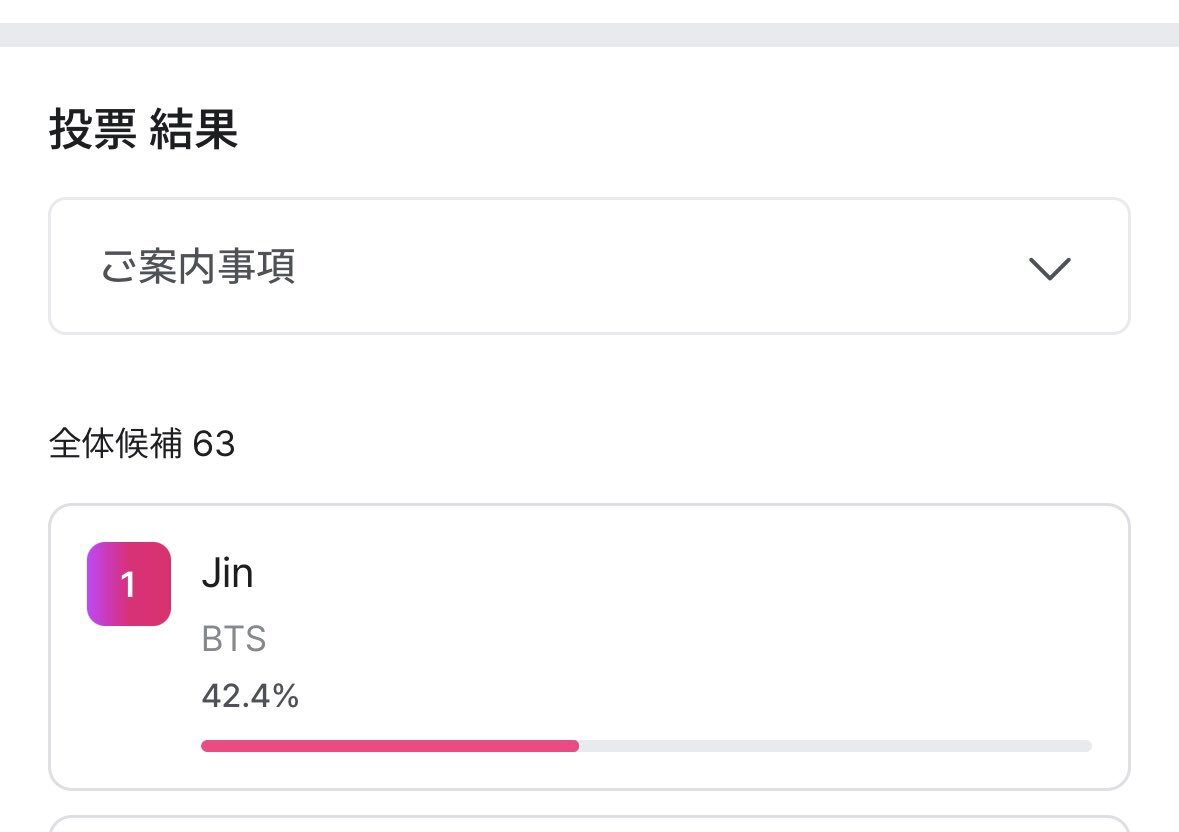This screenshot has width=1179, height=832.
Task: Click the right end of Jin's vote bar
Action: click(x=1086, y=746)
